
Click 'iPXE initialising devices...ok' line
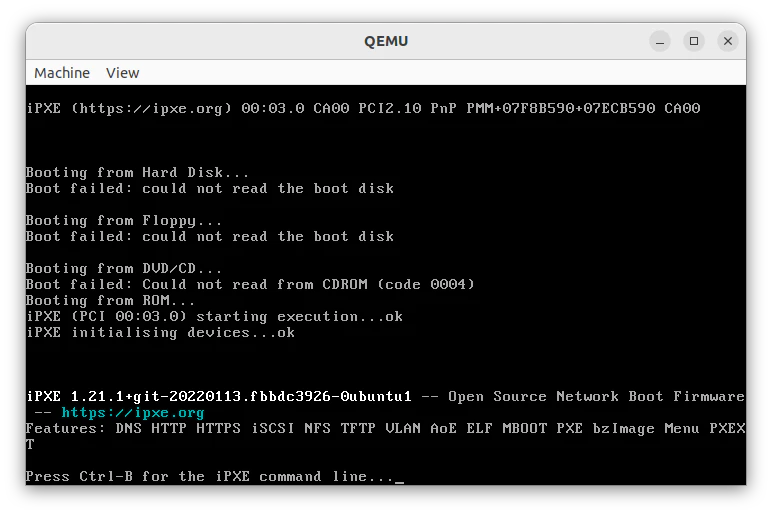click(x=161, y=332)
